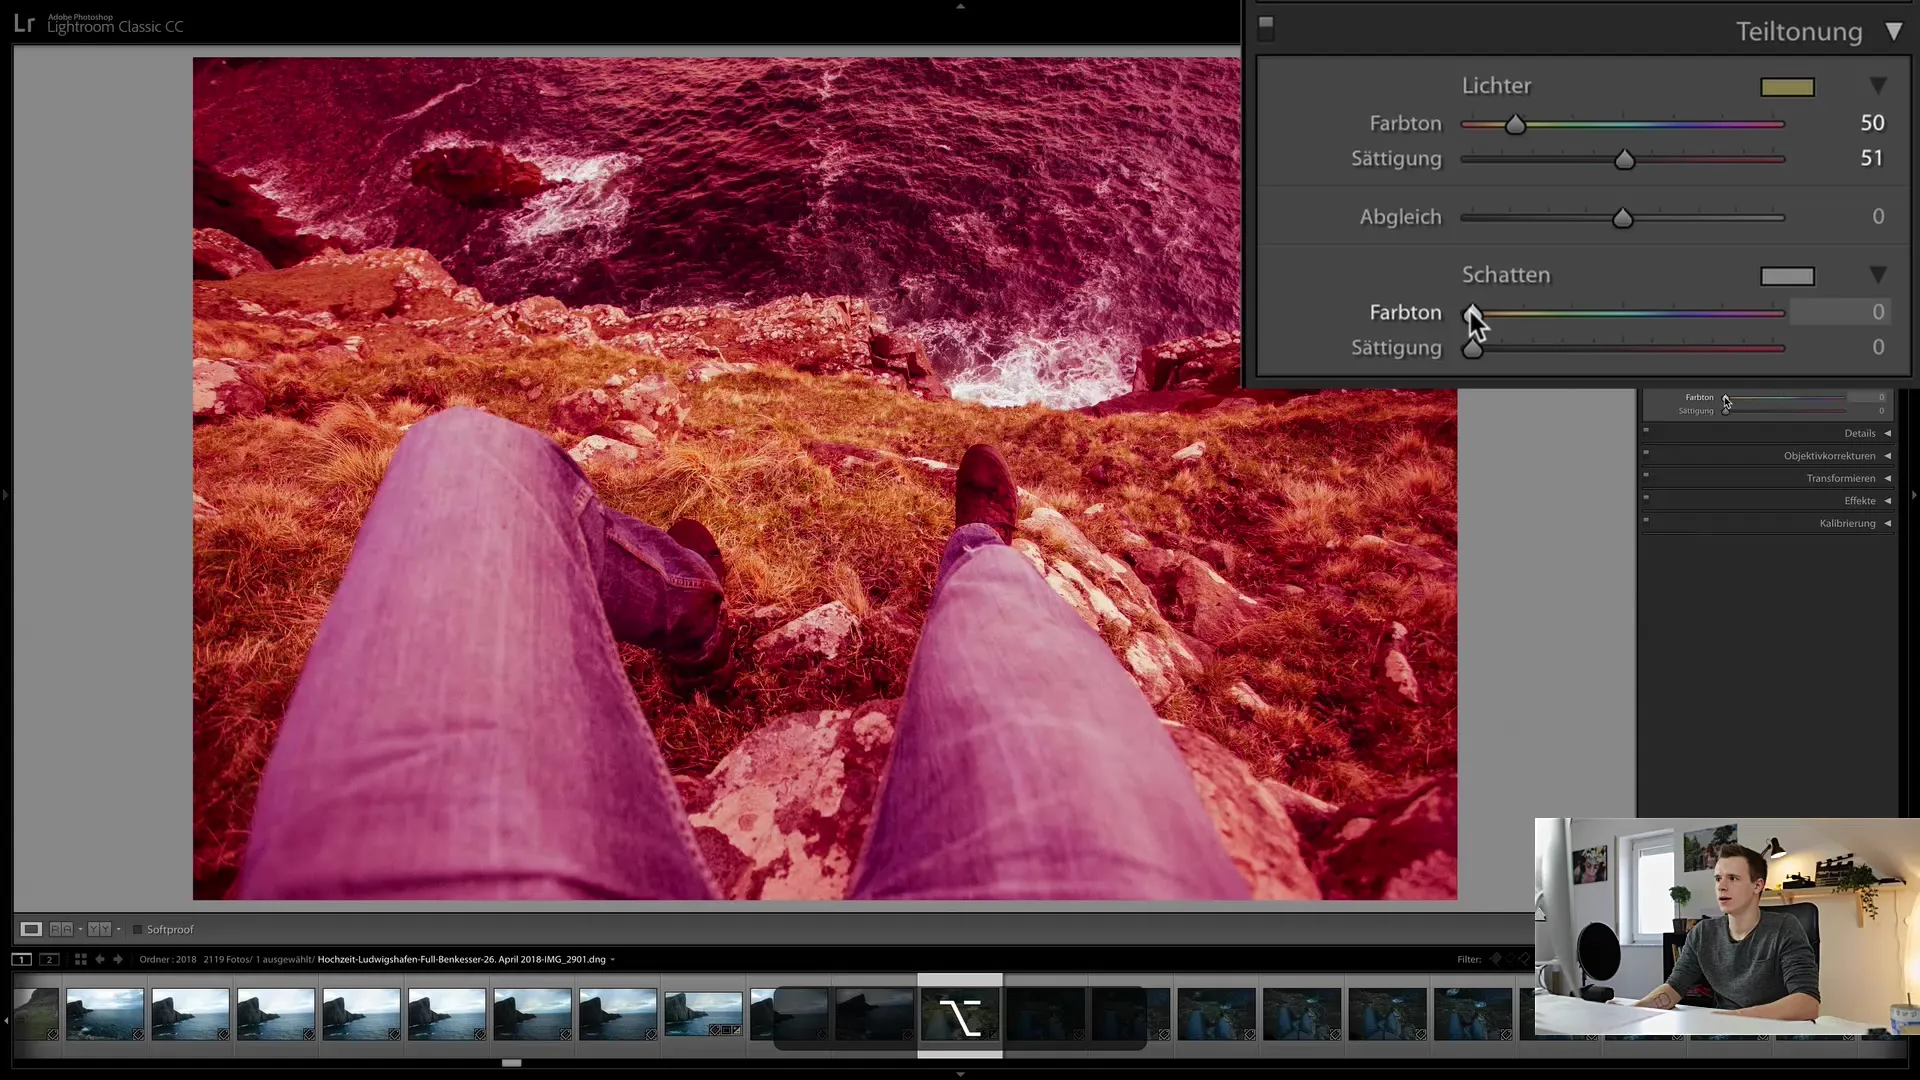The height and width of the screenshot is (1080, 1920).
Task: Switch to before/after R|A view
Action: [61, 930]
